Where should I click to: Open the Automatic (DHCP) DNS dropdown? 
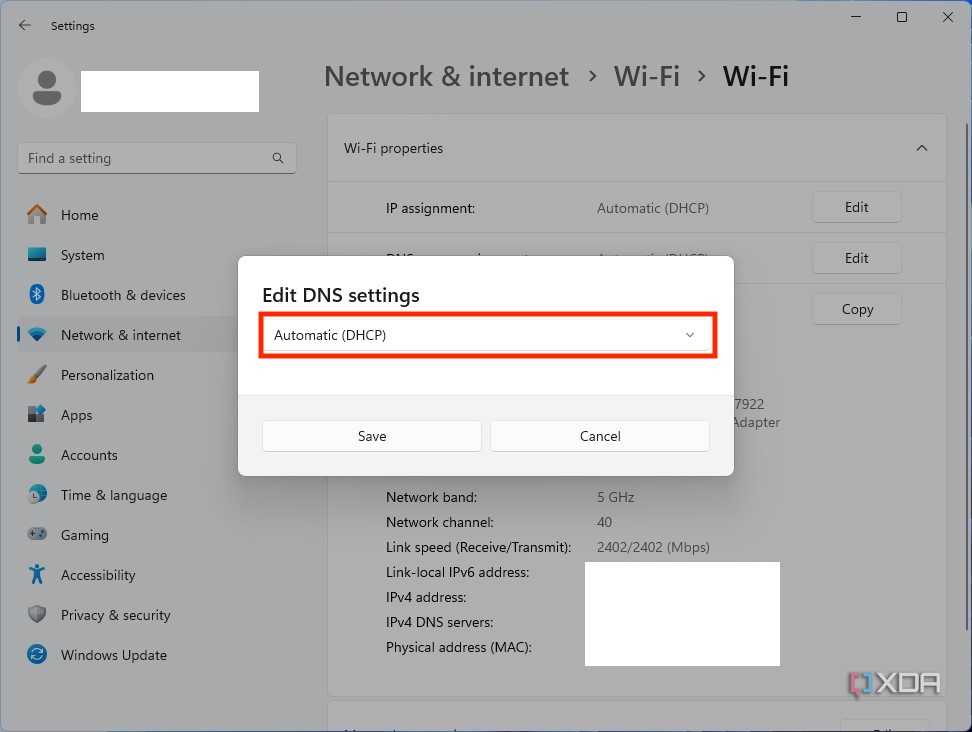(x=487, y=335)
